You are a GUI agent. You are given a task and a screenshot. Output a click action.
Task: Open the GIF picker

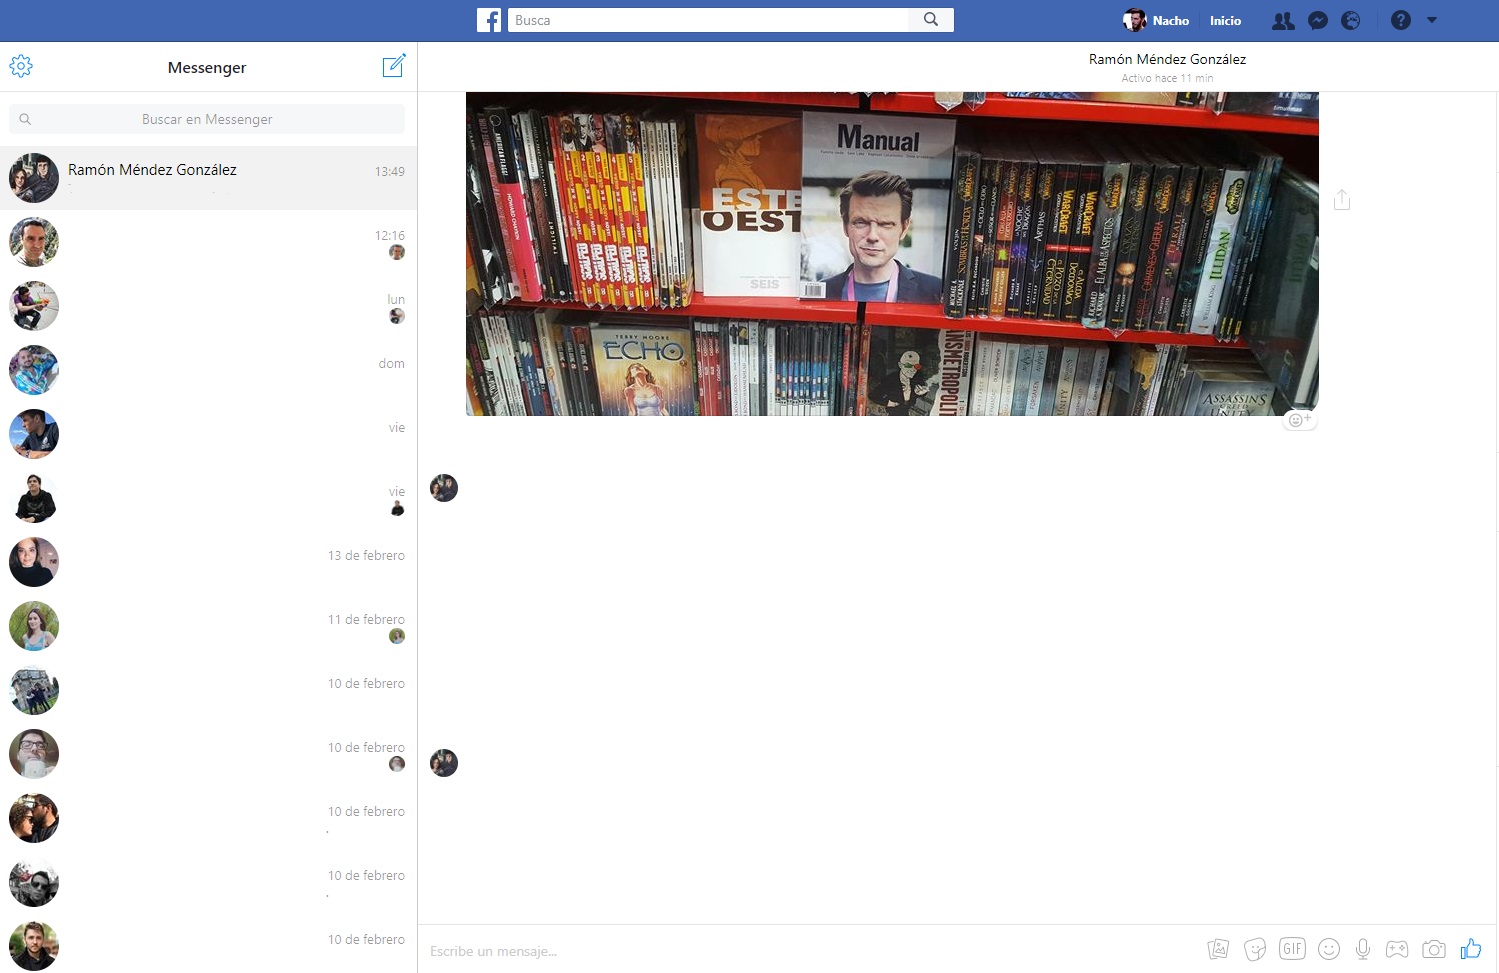[x=1292, y=949]
